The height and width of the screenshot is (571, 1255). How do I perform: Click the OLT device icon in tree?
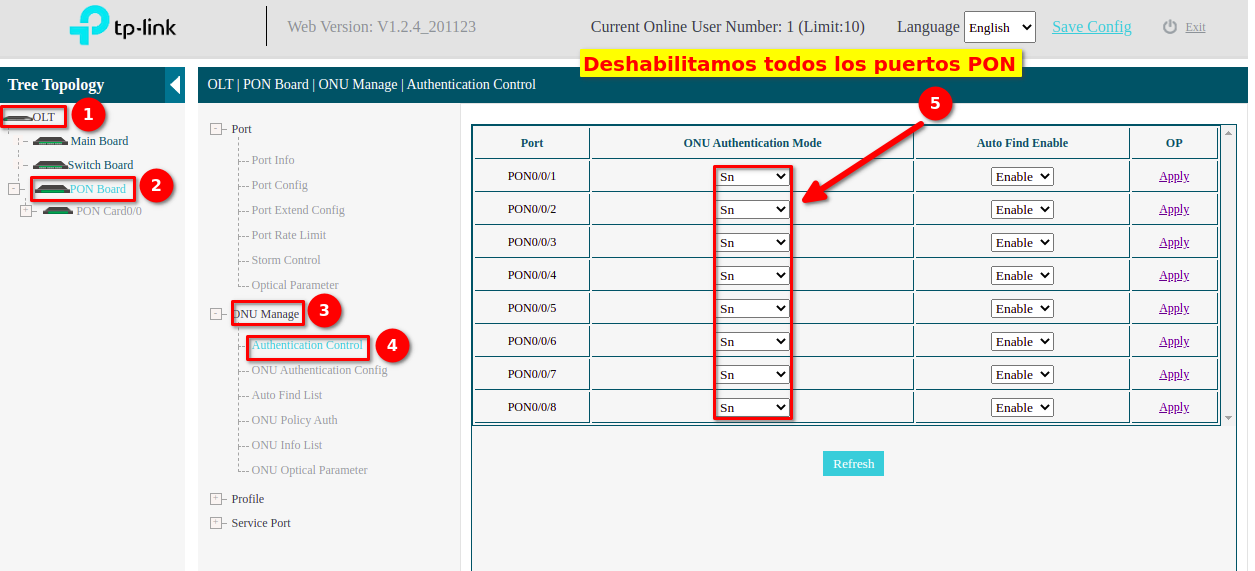tap(18, 118)
